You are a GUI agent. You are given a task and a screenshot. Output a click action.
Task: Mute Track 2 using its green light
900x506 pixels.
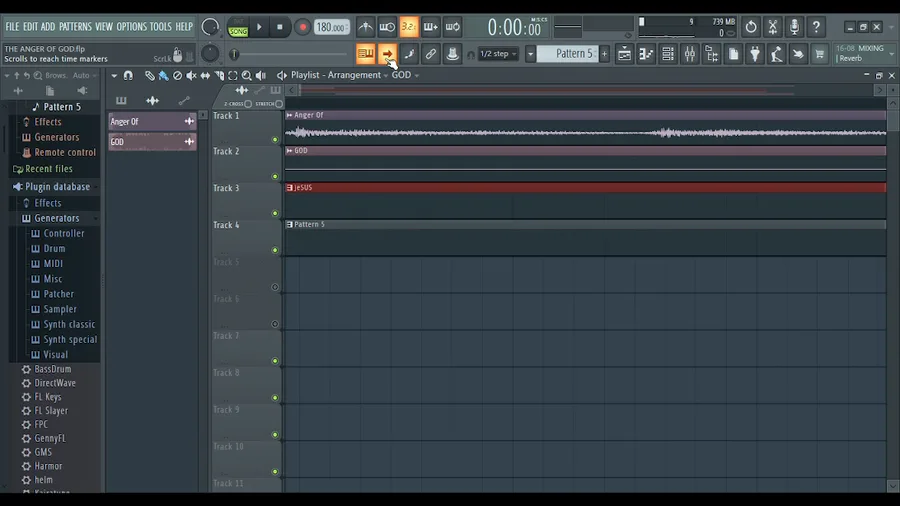275,176
